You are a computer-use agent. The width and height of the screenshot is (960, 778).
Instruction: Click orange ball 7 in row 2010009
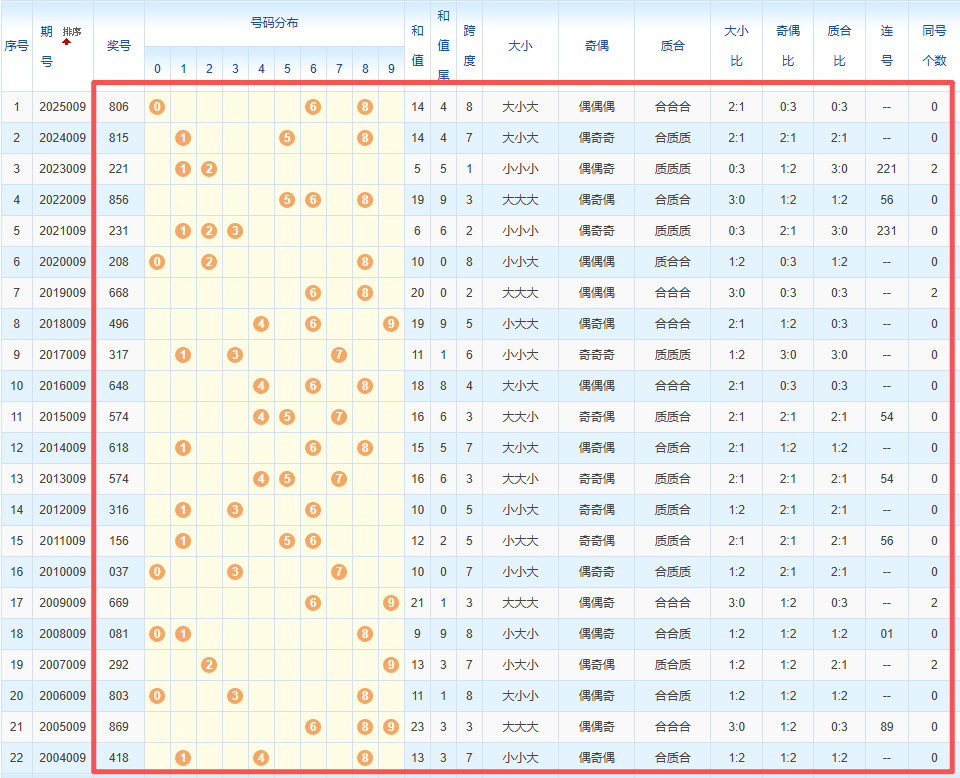[x=339, y=572]
